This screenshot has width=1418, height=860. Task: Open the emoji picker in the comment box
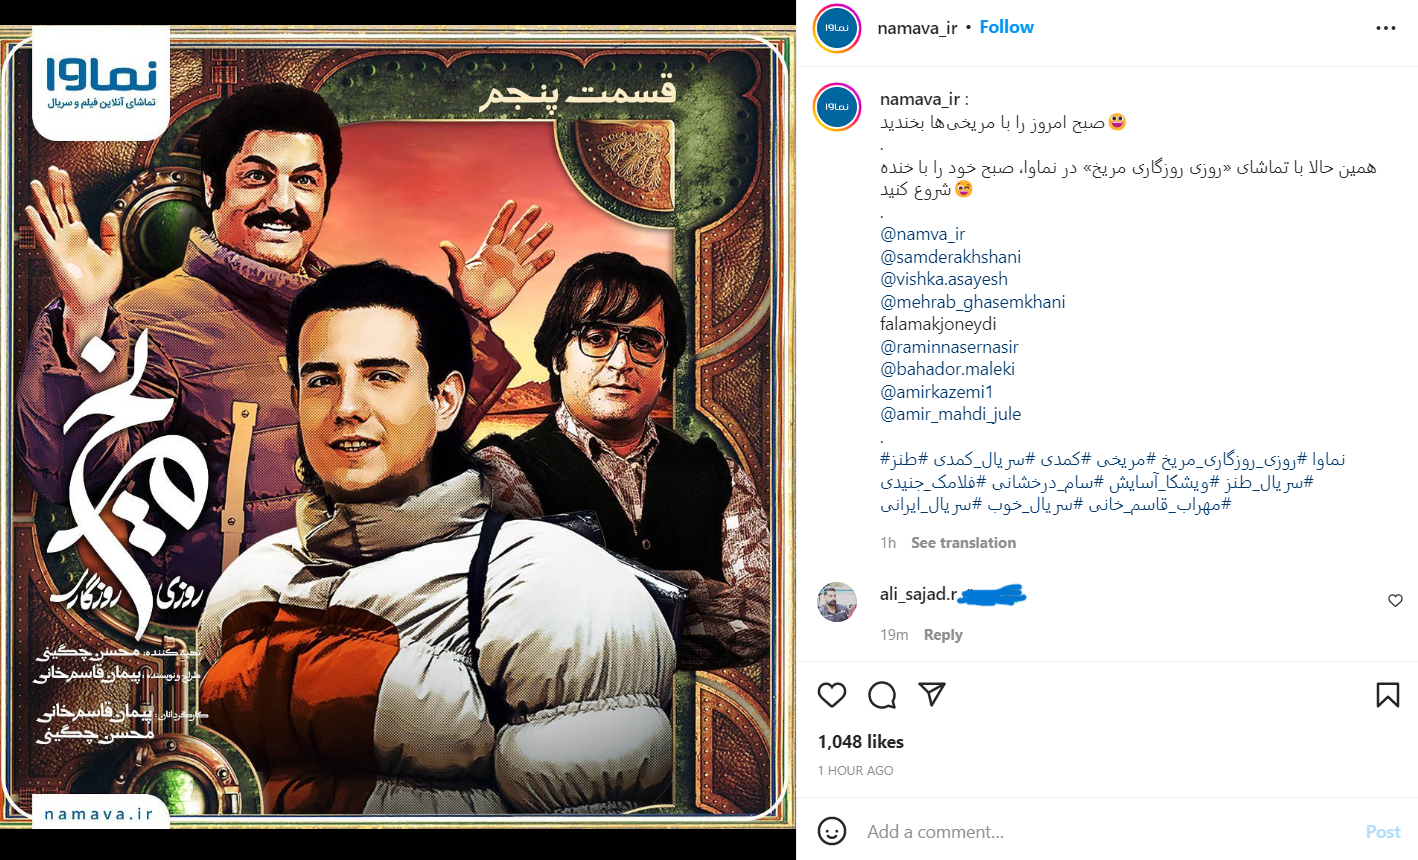(832, 831)
